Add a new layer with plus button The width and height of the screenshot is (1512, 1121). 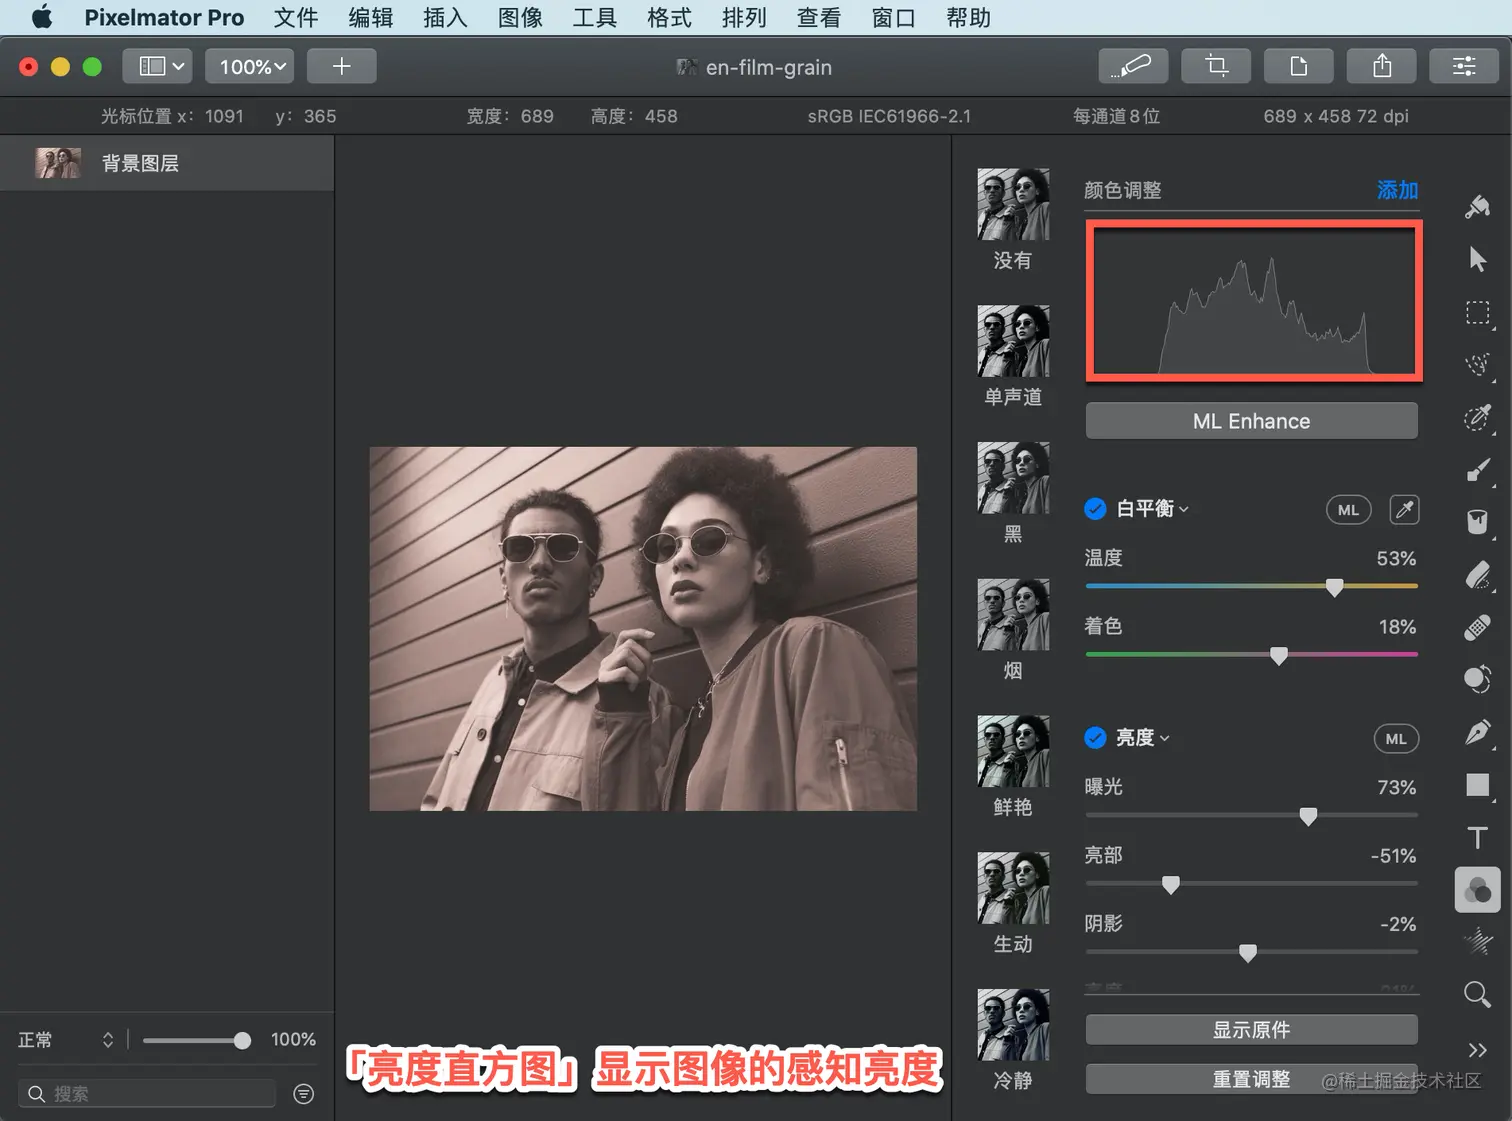(x=342, y=66)
